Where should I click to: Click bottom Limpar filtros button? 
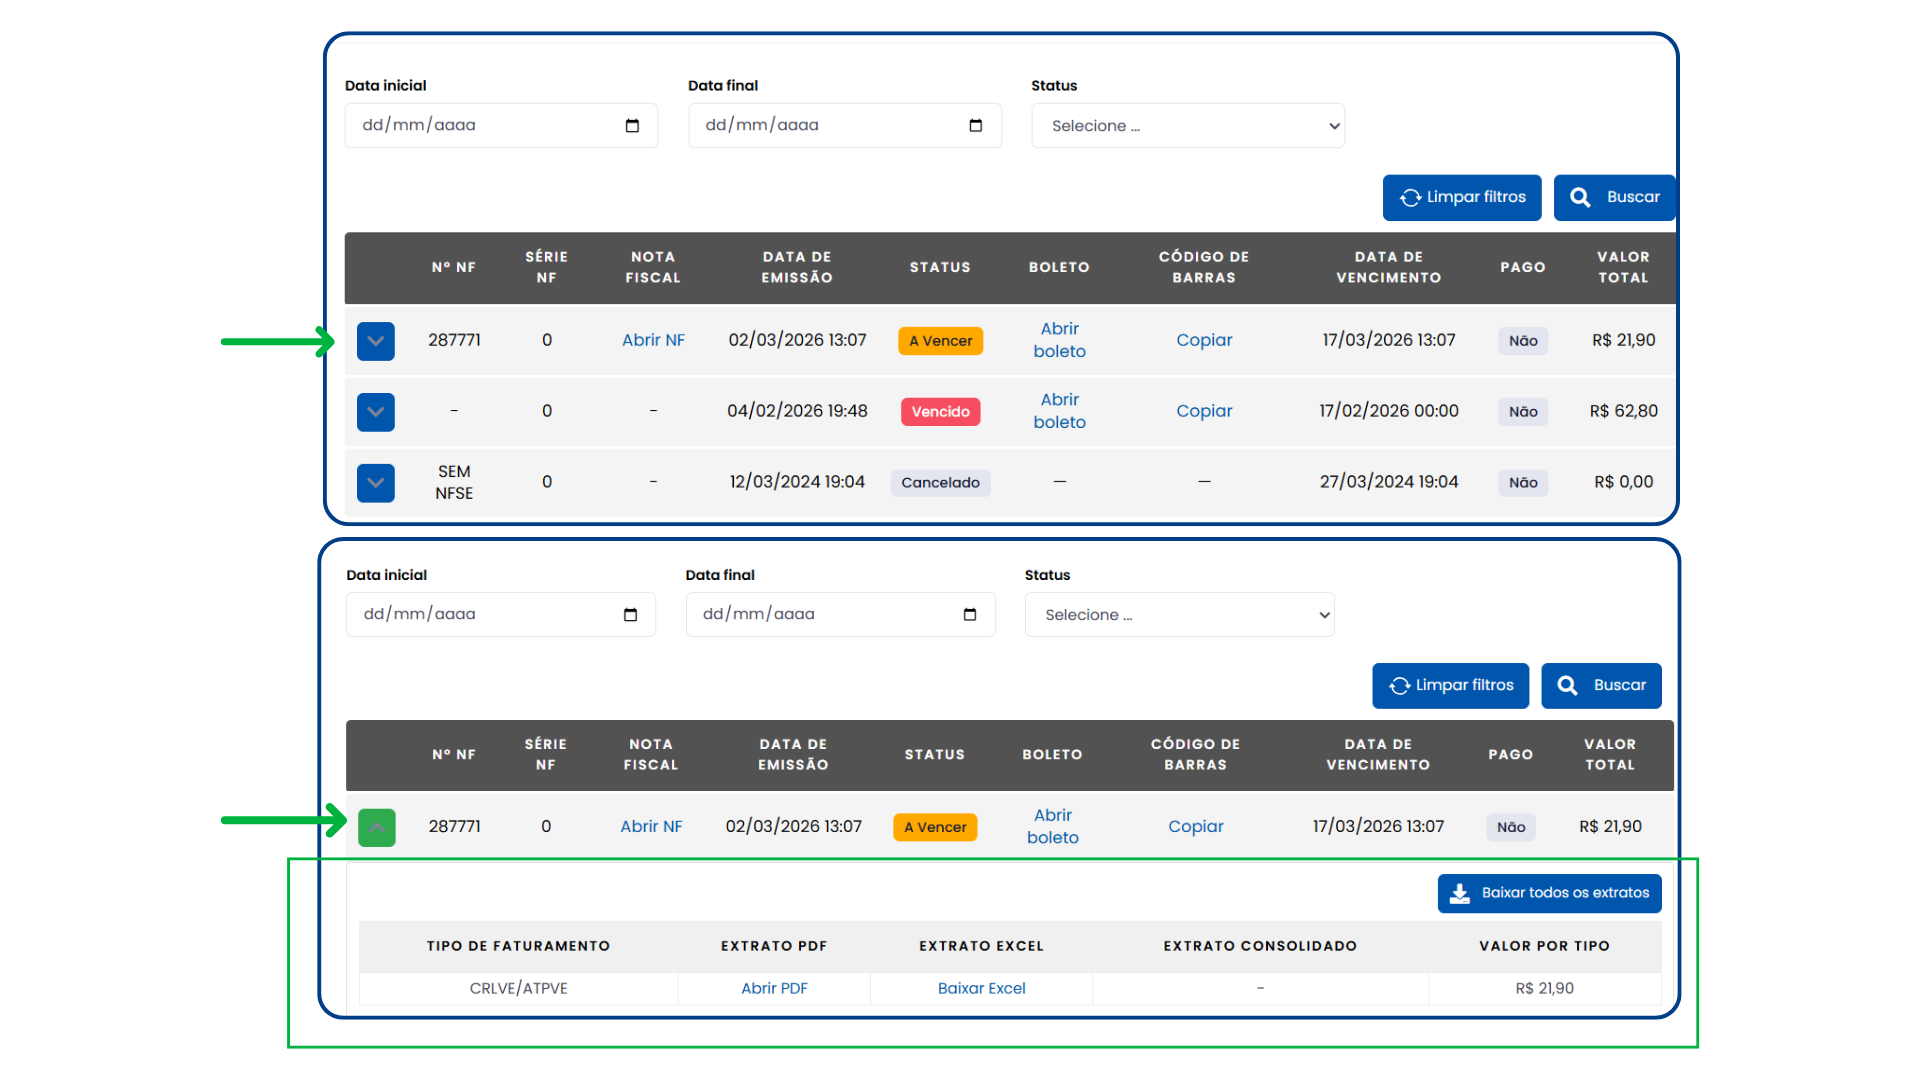click(x=1450, y=686)
